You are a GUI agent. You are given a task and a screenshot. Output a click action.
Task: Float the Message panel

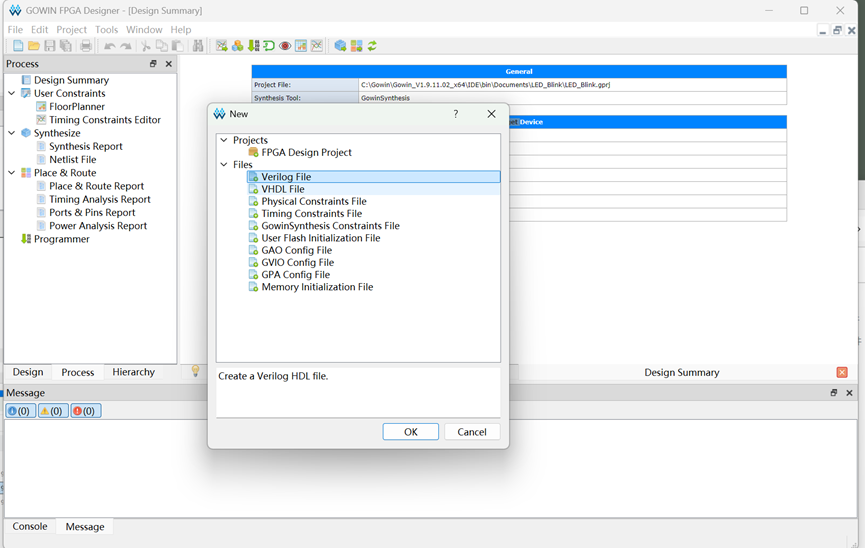(x=834, y=393)
